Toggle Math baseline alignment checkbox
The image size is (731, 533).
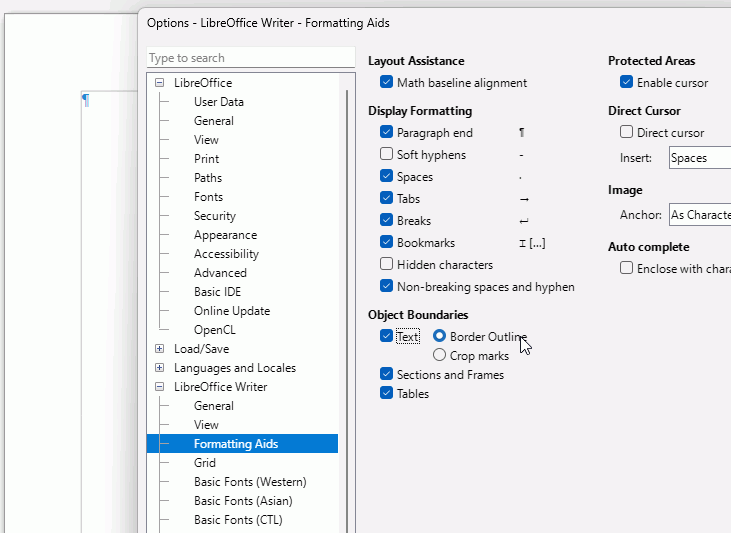(x=386, y=83)
